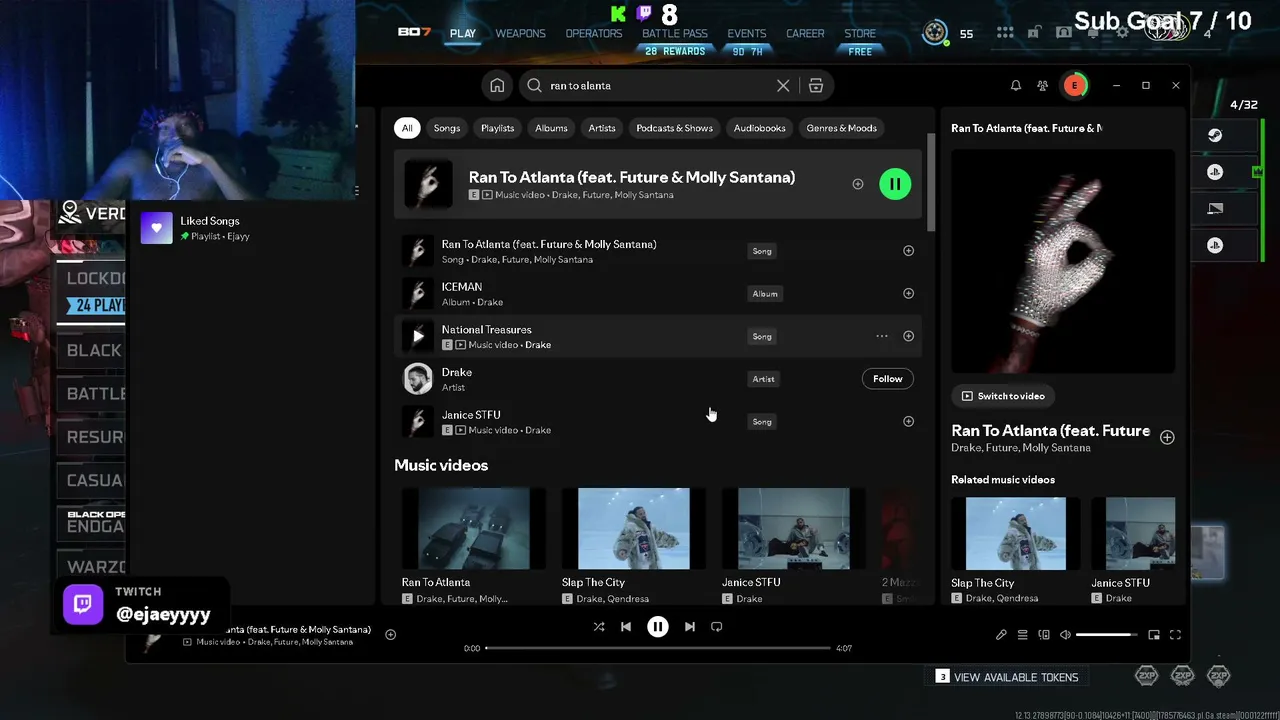Open the Janice STFU result title
This screenshot has width=1280, height=720.
click(x=471, y=415)
